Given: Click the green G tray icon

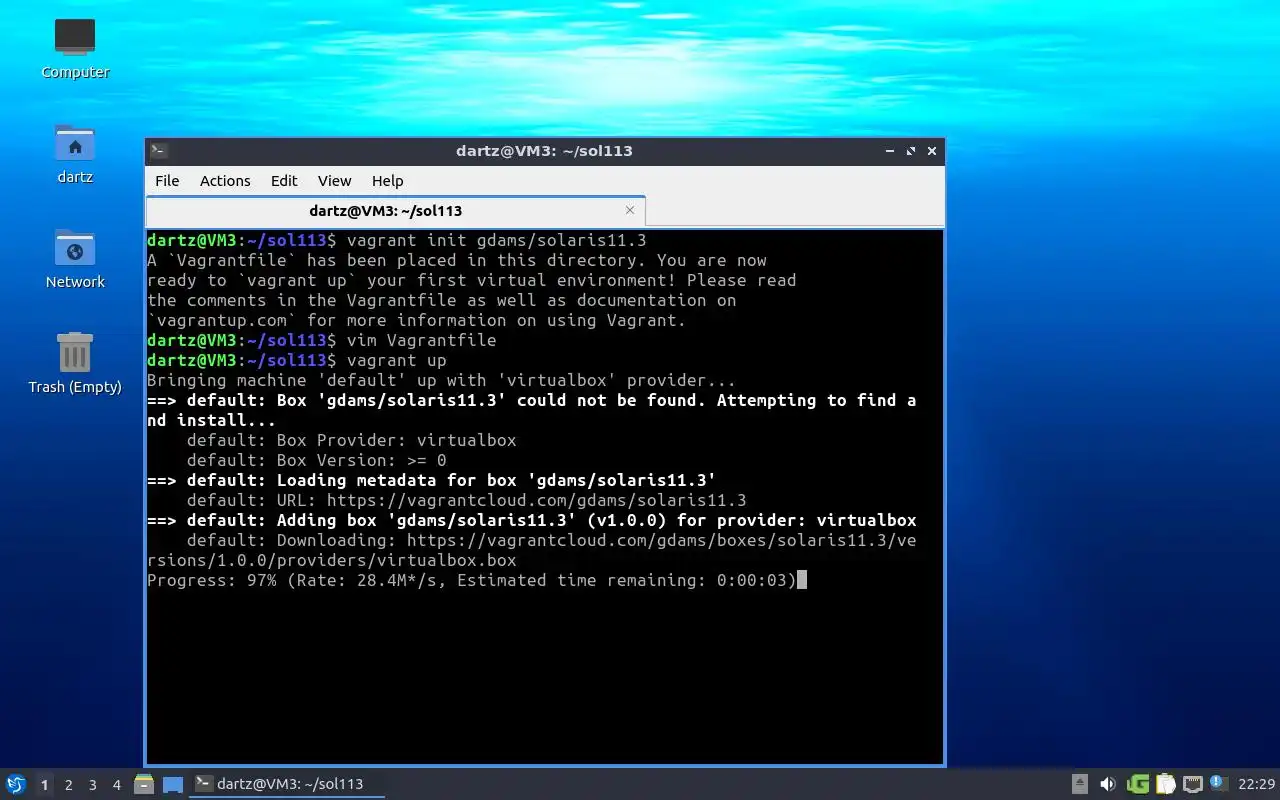Looking at the screenshot, I should click(x=1138, y=784).
